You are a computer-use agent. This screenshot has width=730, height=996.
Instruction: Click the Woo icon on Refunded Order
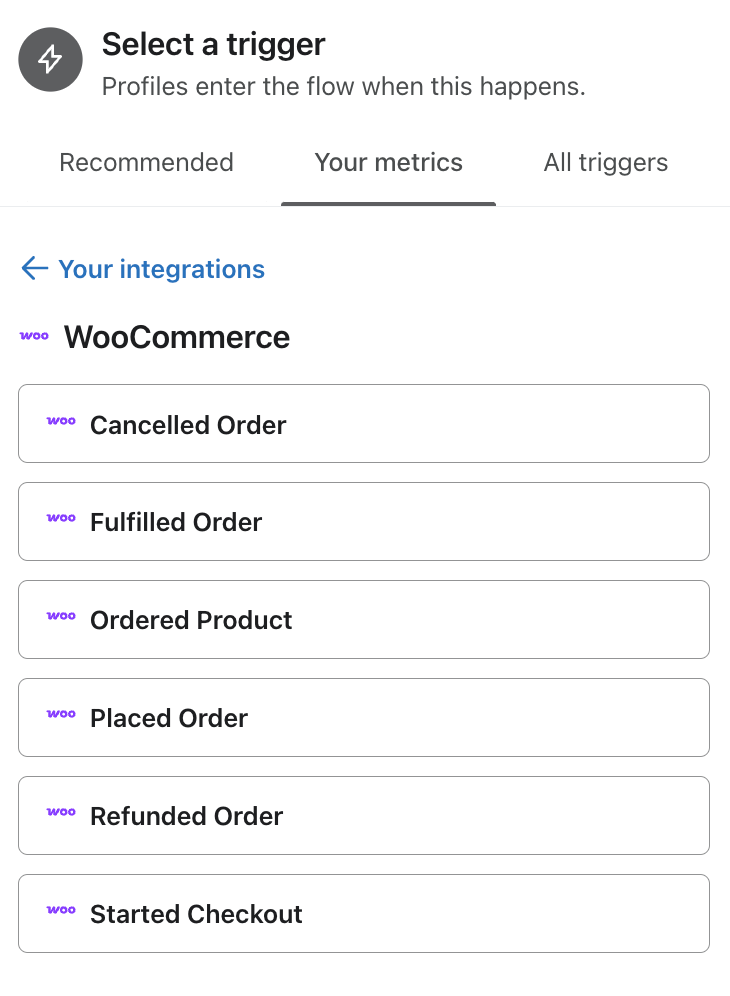61,813
